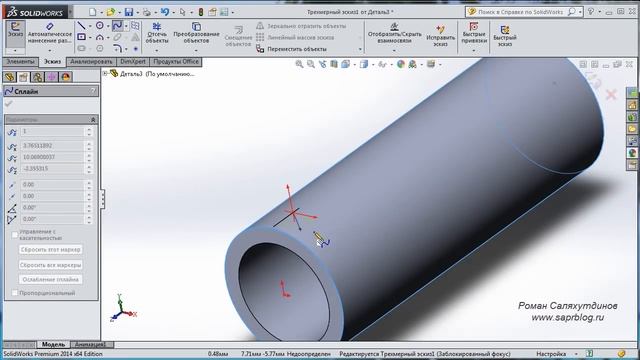Open FeatureManager design tree tab icon

pos(9,77)
